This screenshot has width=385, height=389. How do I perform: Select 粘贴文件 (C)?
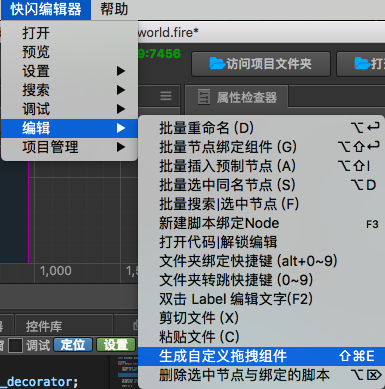tap(262, 337)
